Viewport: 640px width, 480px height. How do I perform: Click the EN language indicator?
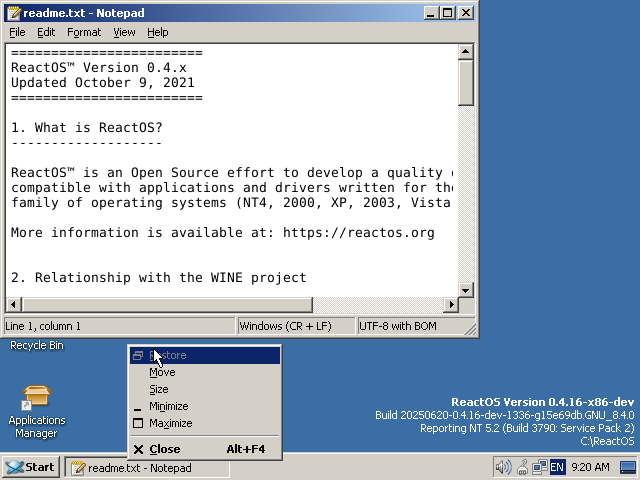[x=557, y=467]
